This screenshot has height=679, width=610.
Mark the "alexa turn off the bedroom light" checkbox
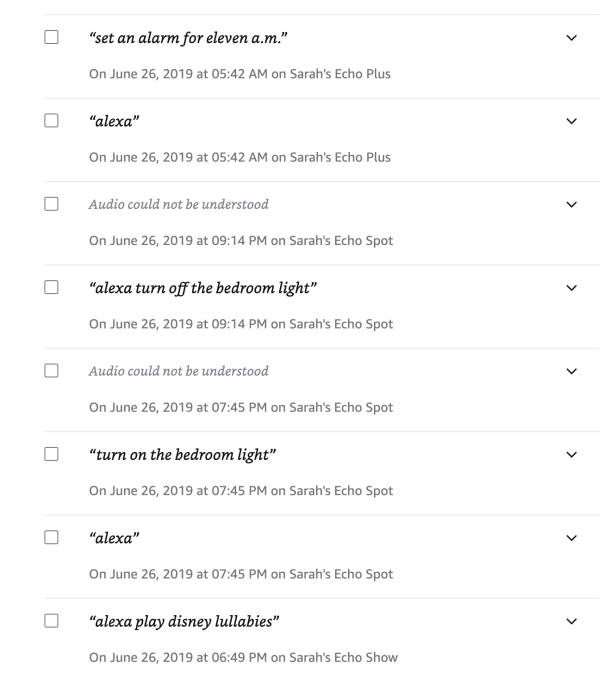pos(52,288)
